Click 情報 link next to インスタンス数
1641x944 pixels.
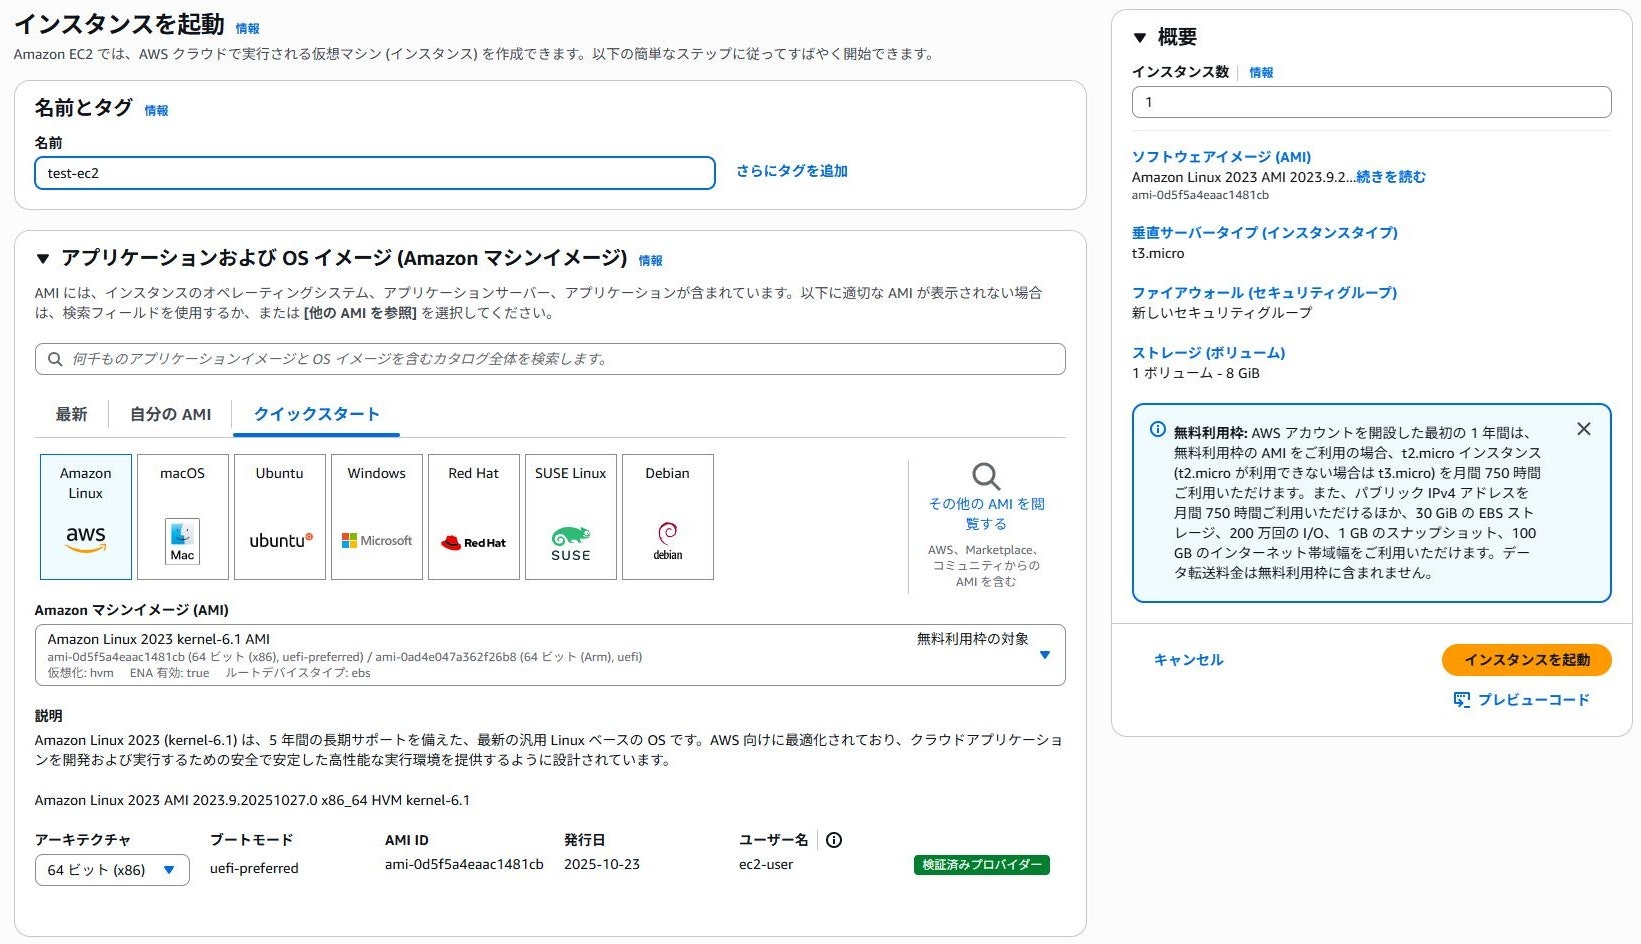coord(1261,73)
